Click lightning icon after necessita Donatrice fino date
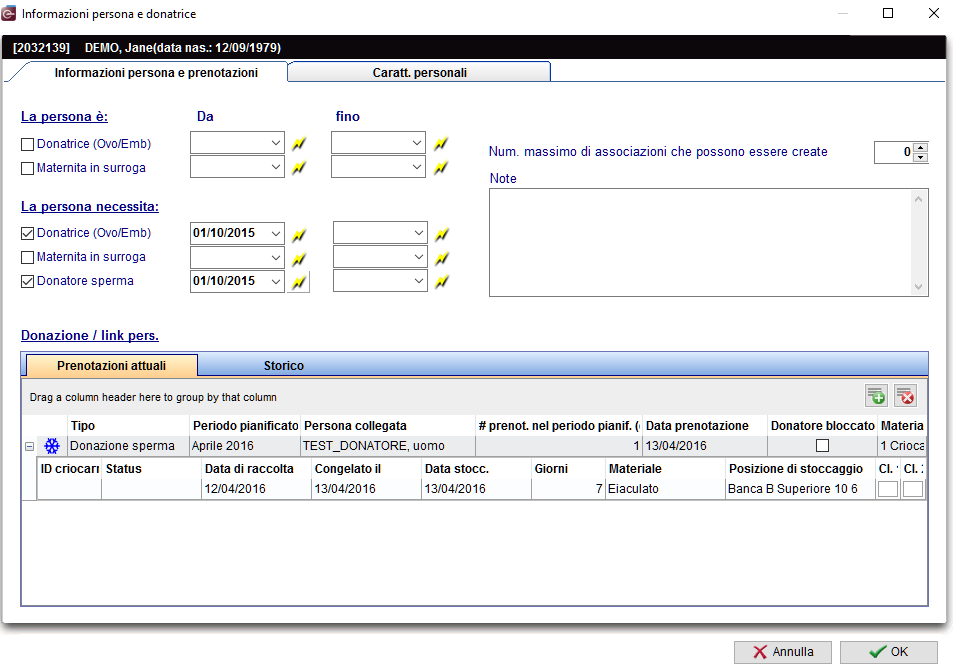The height and width of the screenshot is (668, 953). [x=442, y=234]
